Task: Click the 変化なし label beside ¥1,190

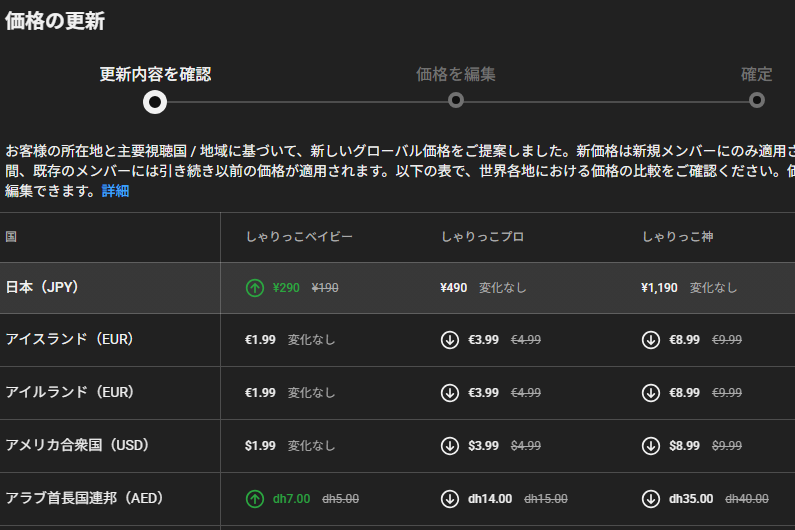Action: pyautogui.click(x=713, y=288)
